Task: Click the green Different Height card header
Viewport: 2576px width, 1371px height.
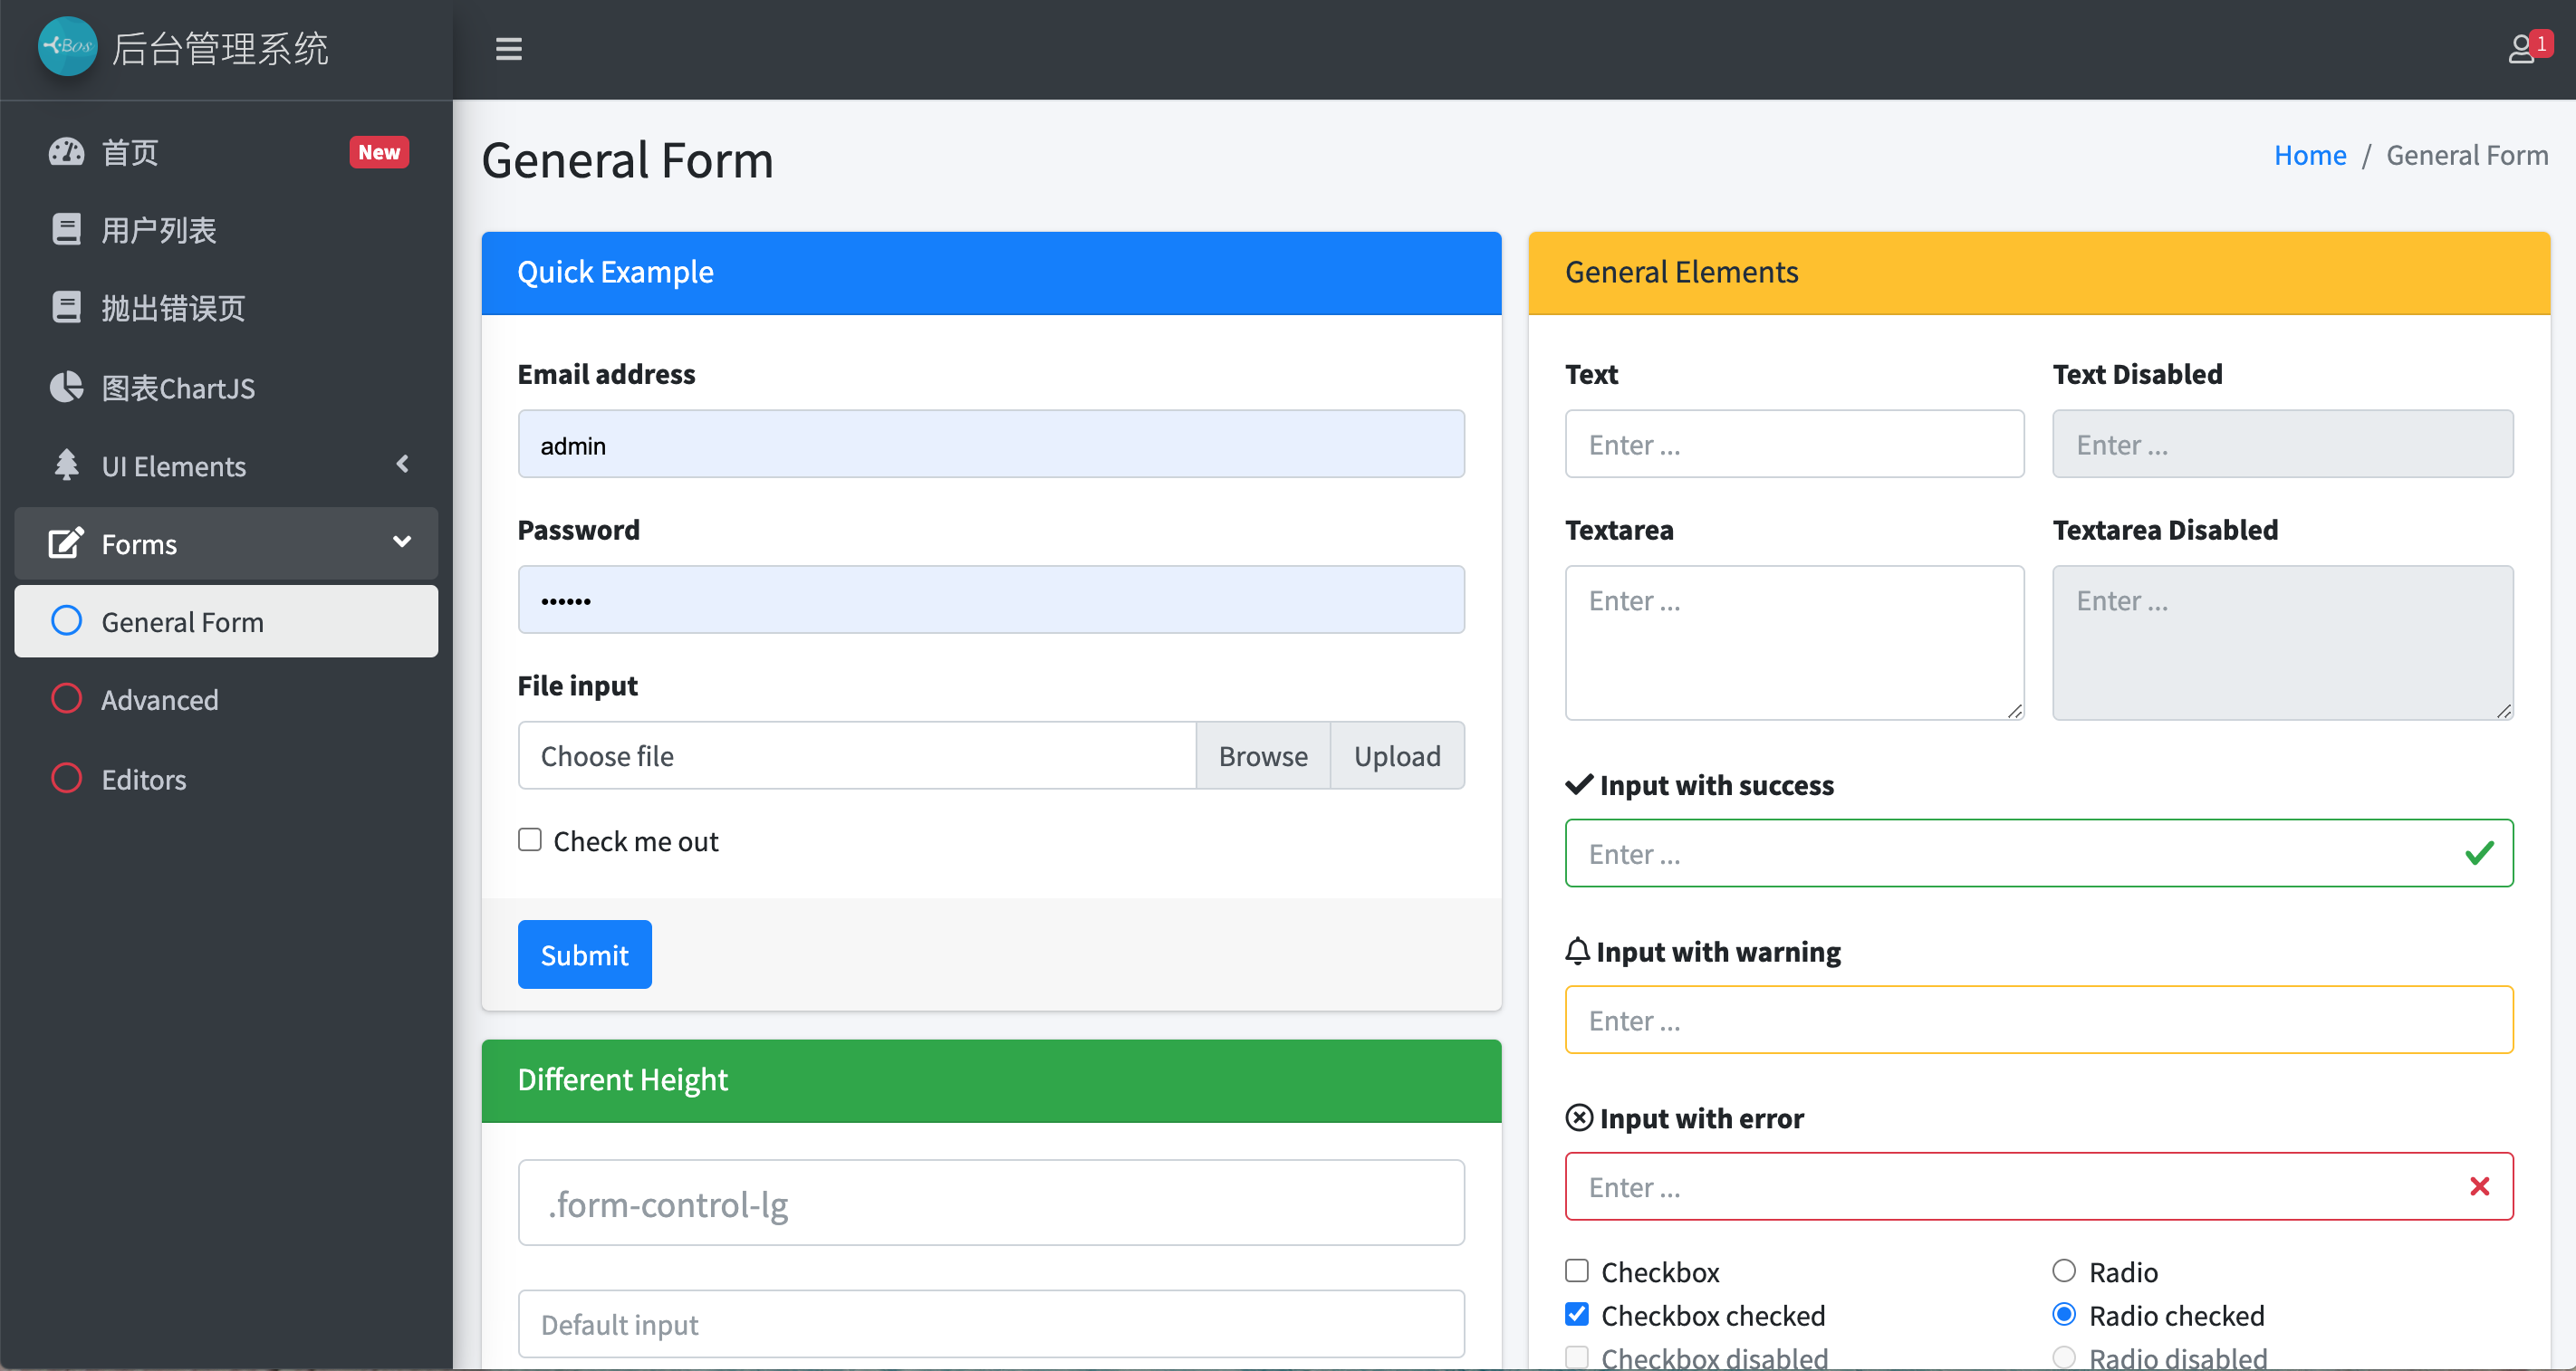Action: (991, 1081)
